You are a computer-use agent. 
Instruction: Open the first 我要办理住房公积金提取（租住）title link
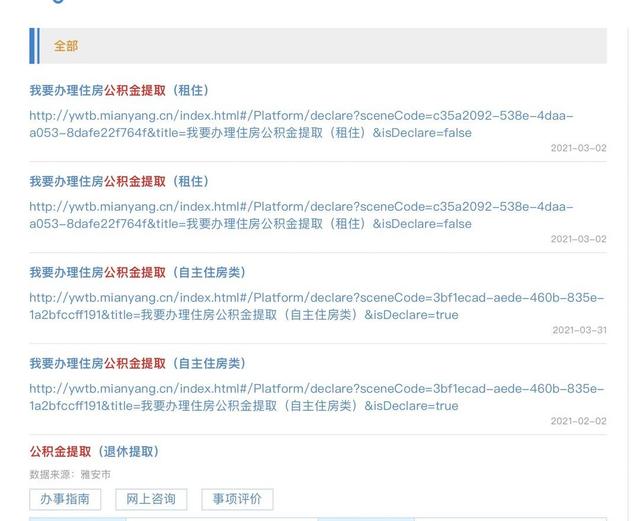tap(119, 90)
